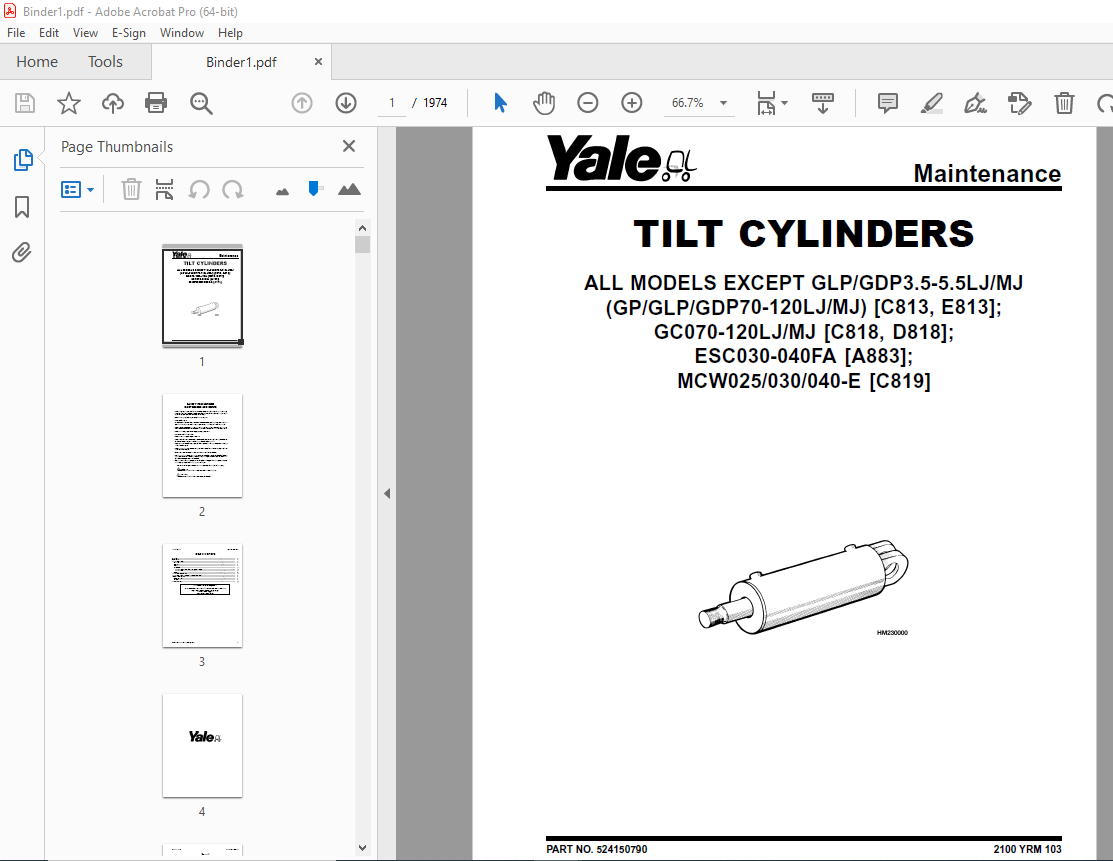Screen dimensions: 1113x861
Task: Select page 4 thumbnail
Action: click(x=202, y=745)
